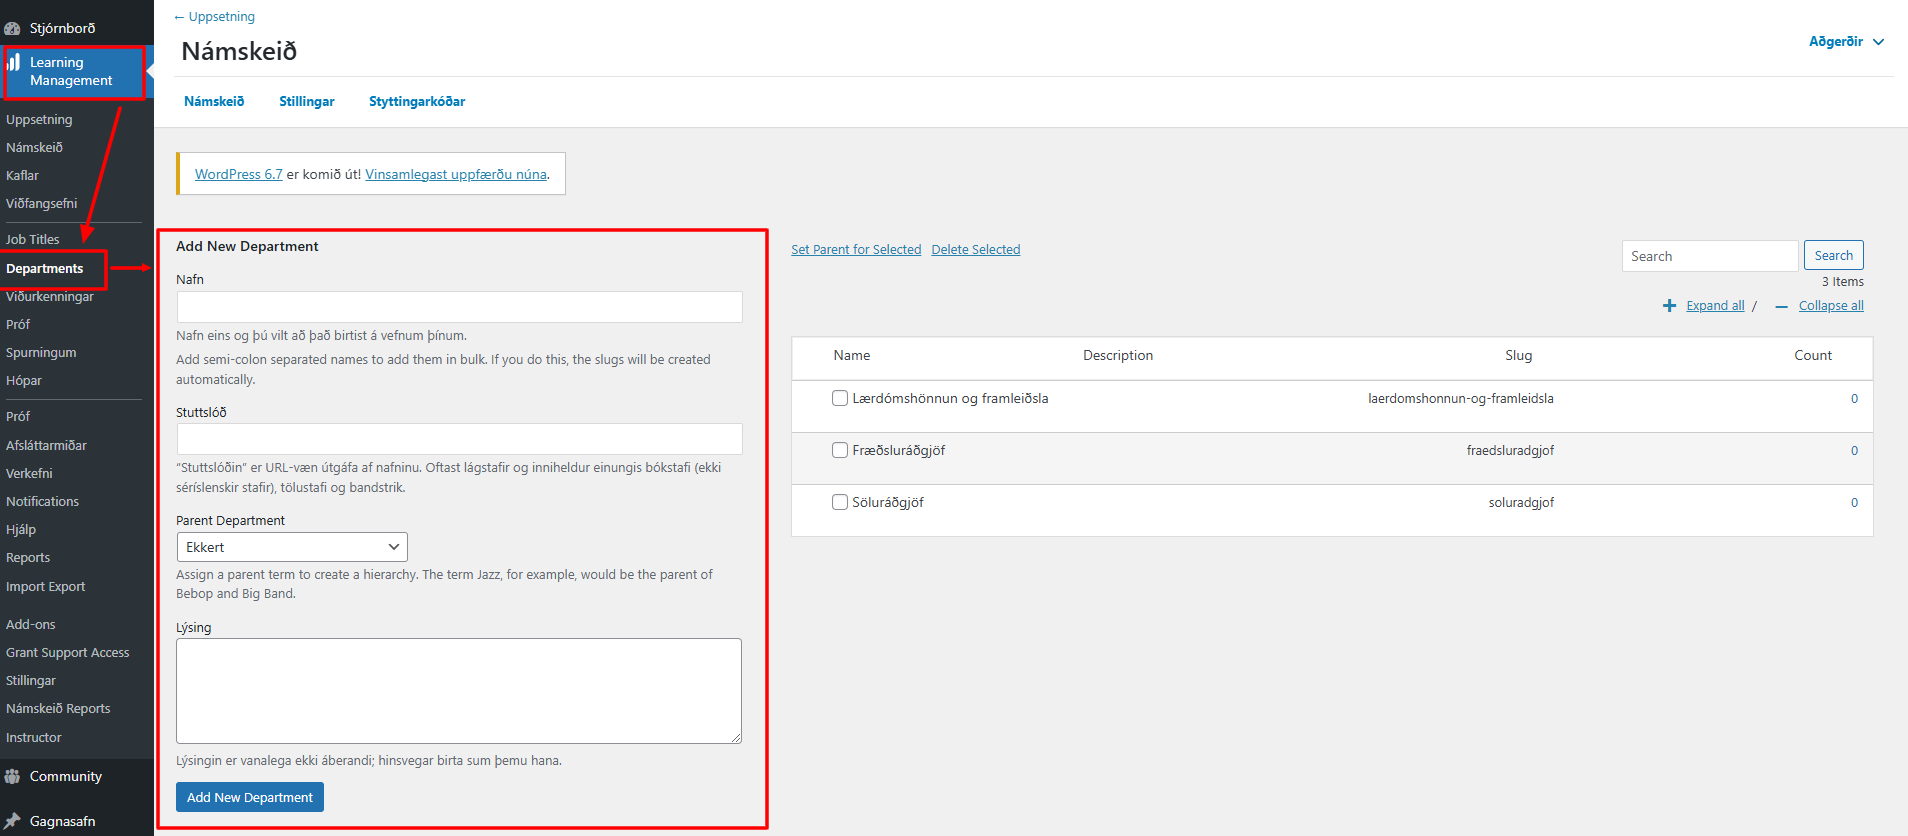Image resolution: width=1908 pixels, height=836 pixels.
Task: Tick the Lærdómshönnun og framleiðsla checkbox
Action: point(840,398)
